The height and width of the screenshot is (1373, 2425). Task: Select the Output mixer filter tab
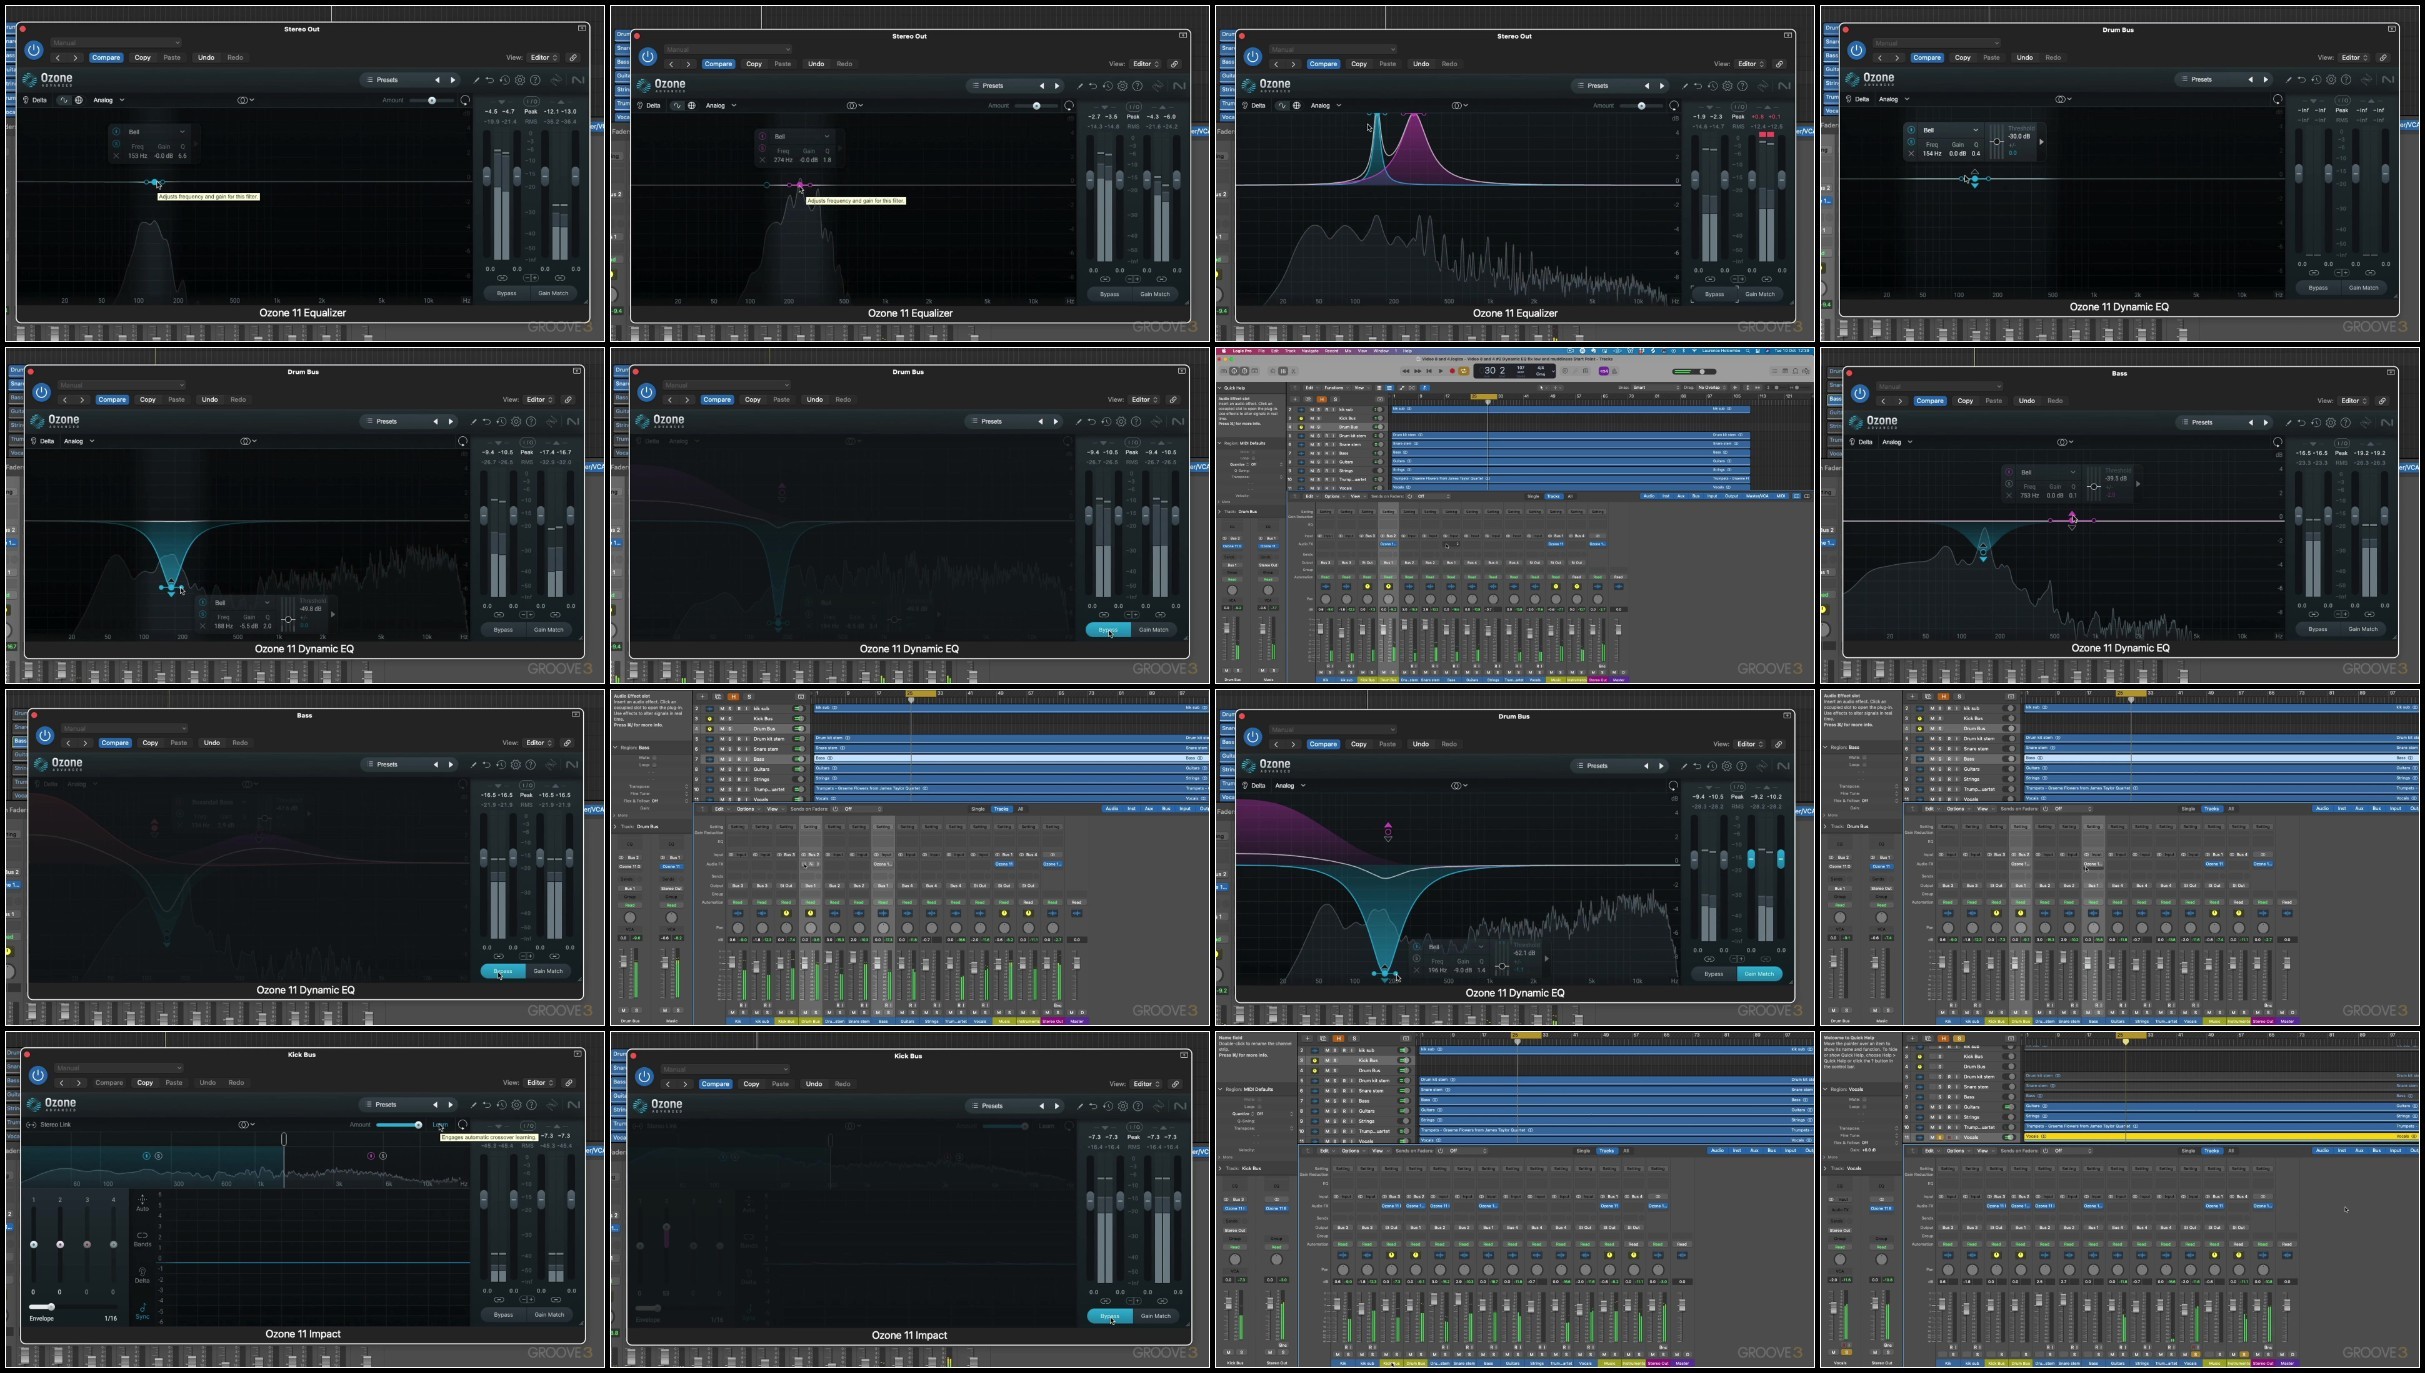coord(1731,496)
